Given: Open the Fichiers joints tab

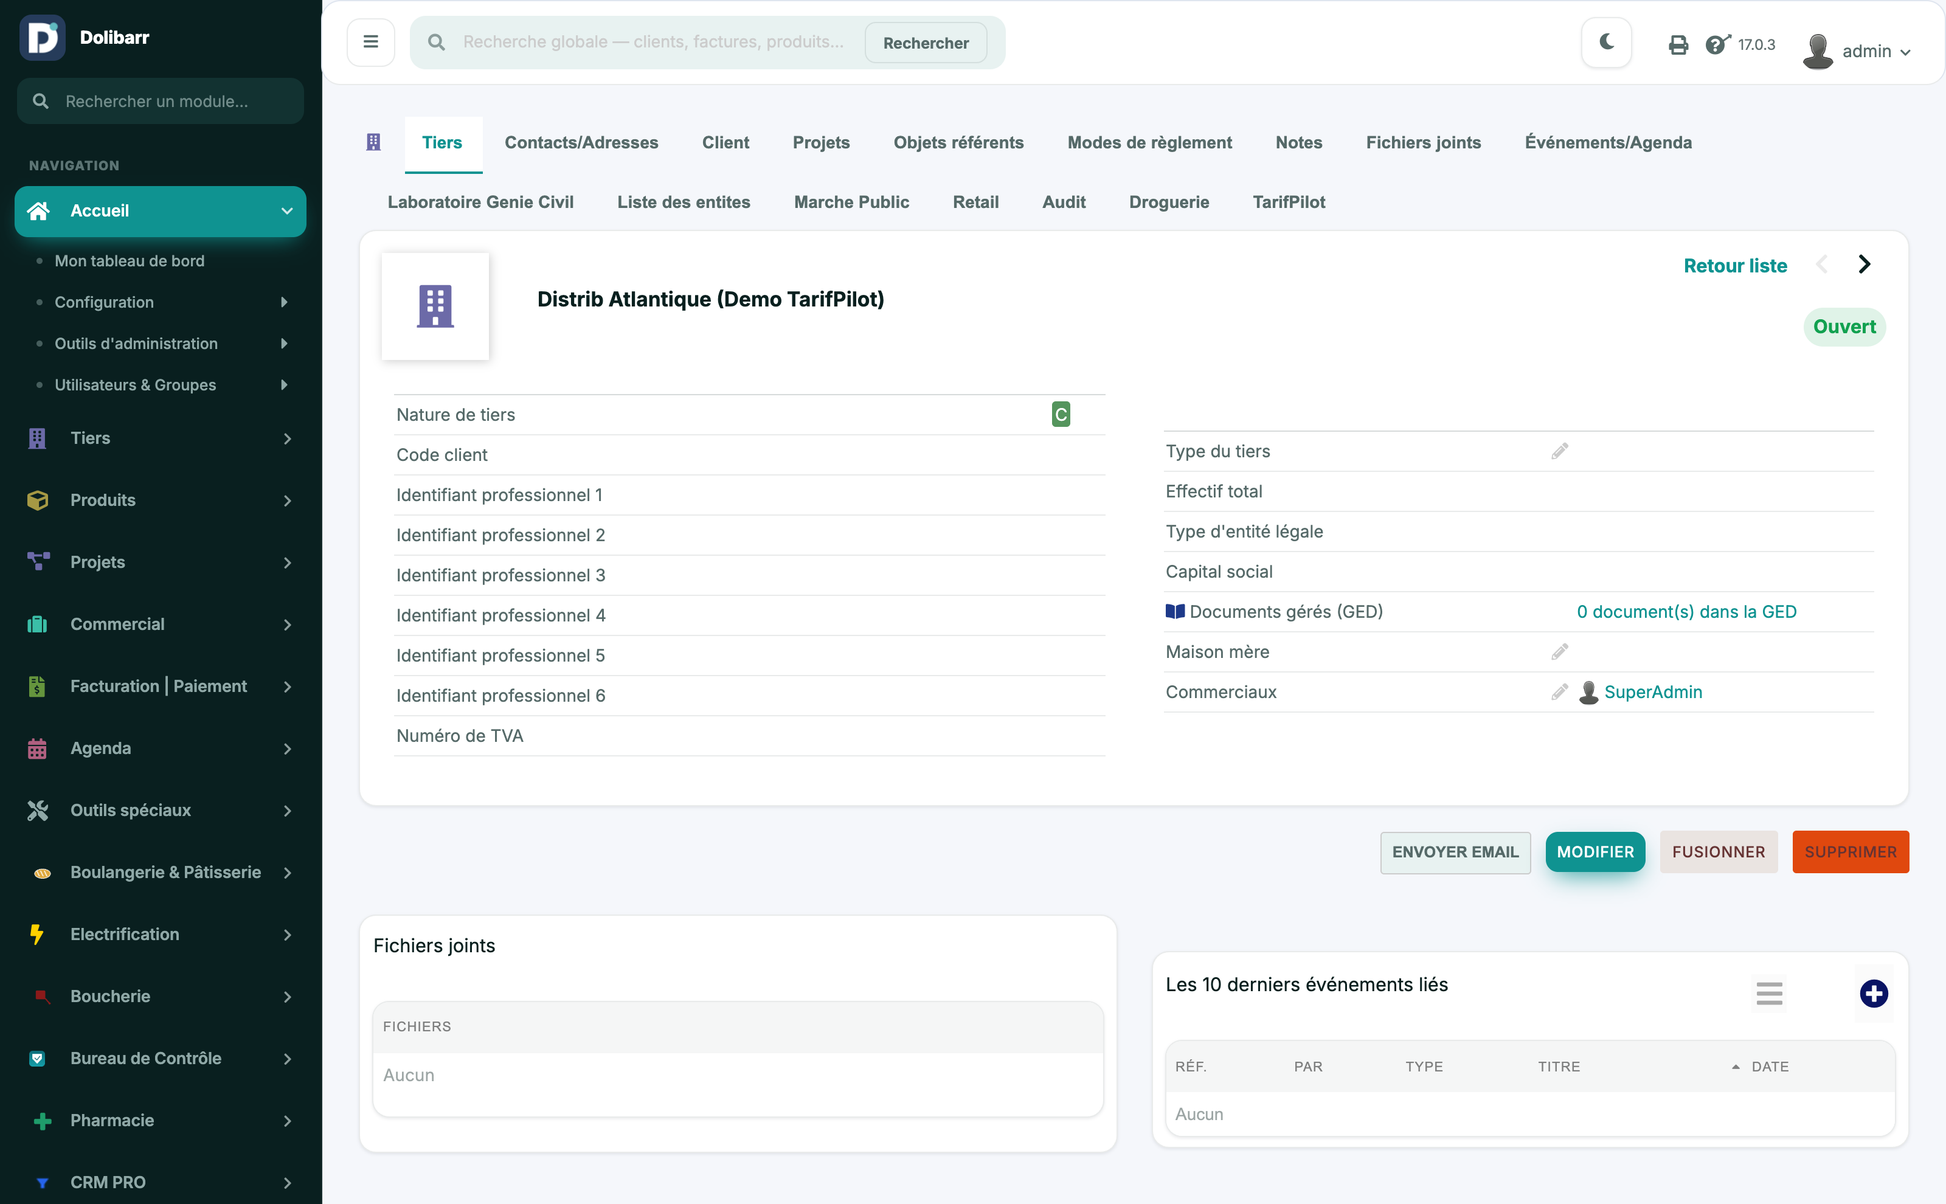Looking at the screenshot, I should 1423,142.
